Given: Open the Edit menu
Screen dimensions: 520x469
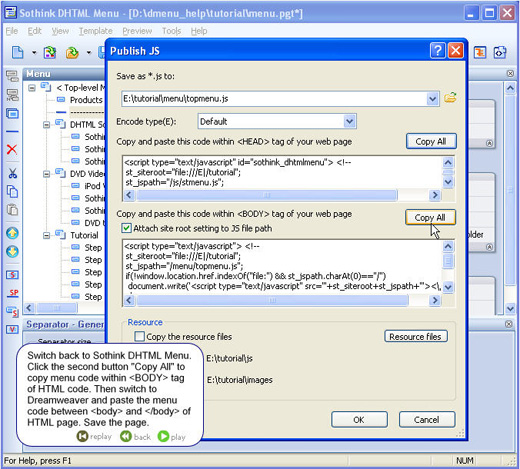Looking at the screenshot, I should coord(34,31).
